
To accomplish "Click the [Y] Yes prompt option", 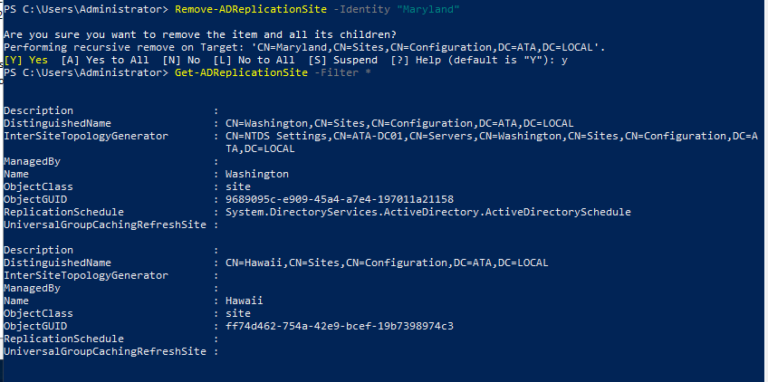I will pyautogui.click(x=26, y=60).
